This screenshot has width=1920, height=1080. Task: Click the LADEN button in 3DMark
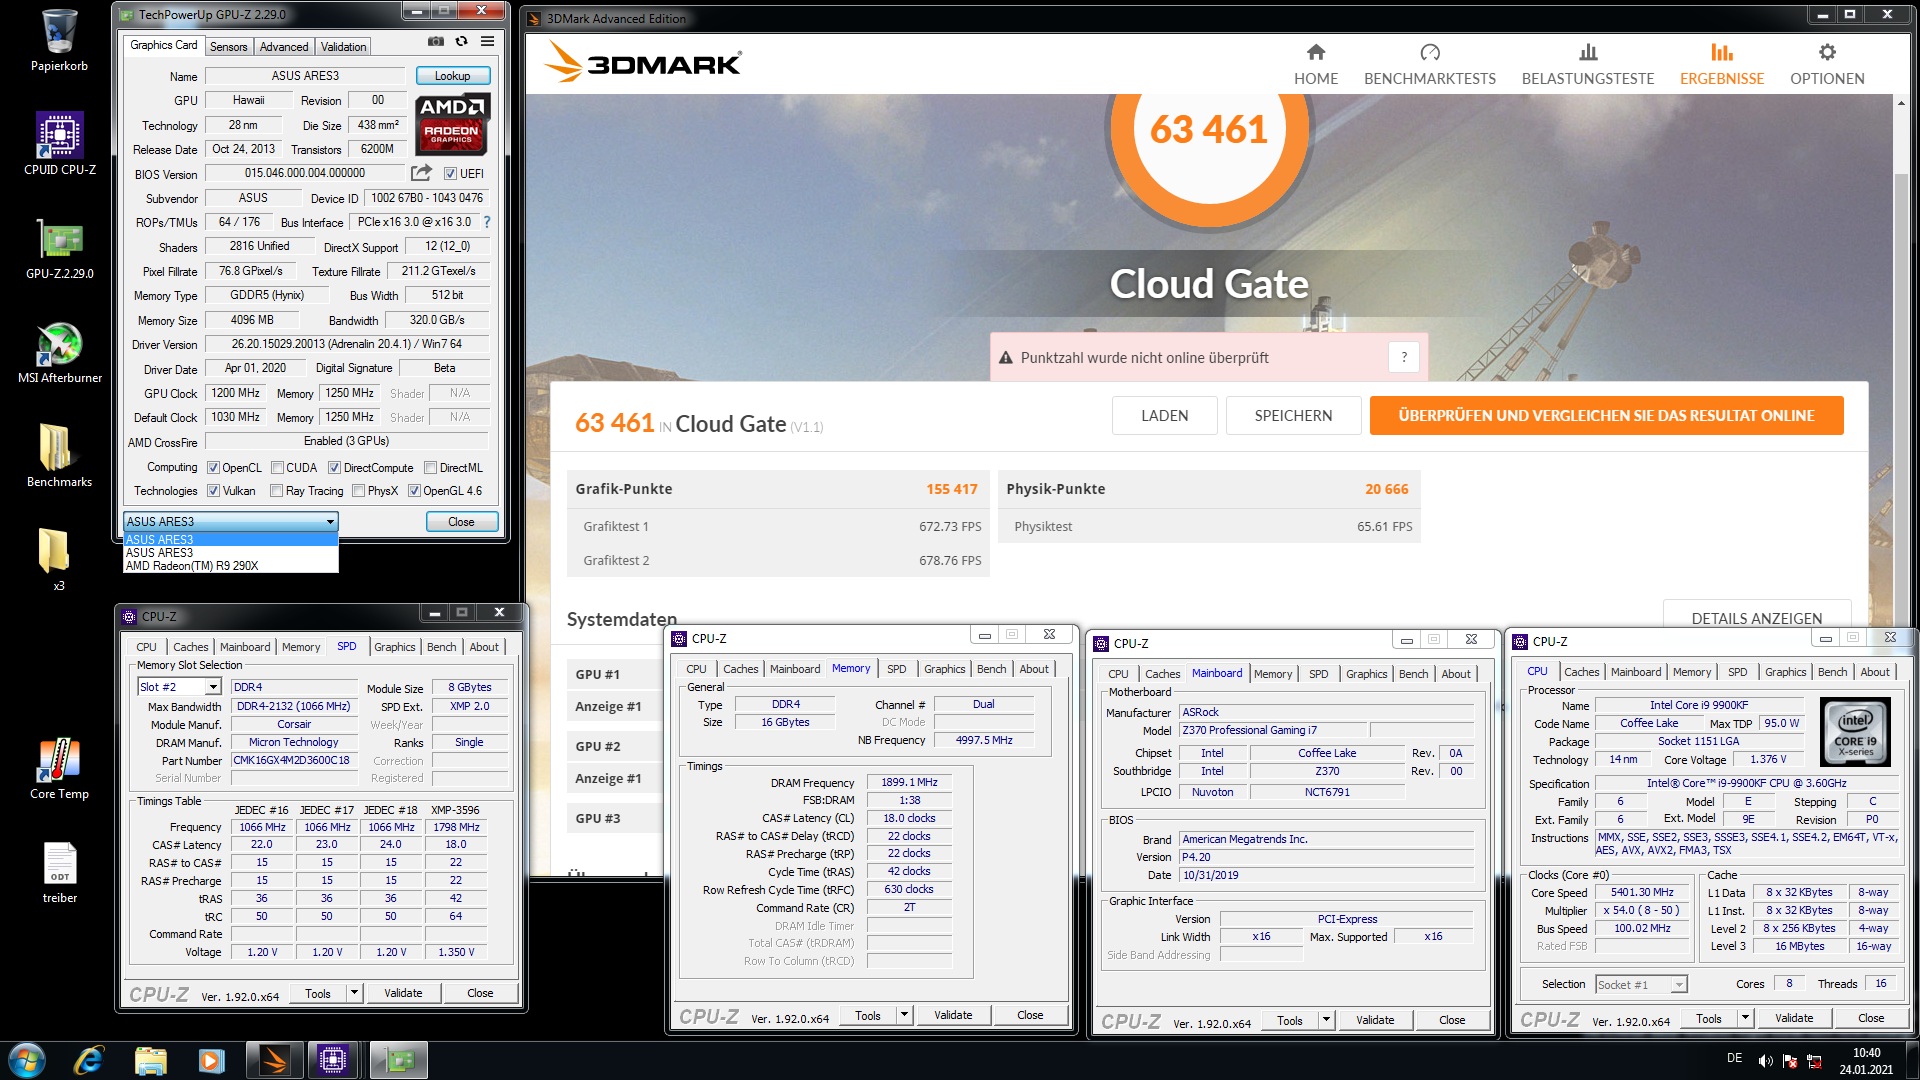1164,416
